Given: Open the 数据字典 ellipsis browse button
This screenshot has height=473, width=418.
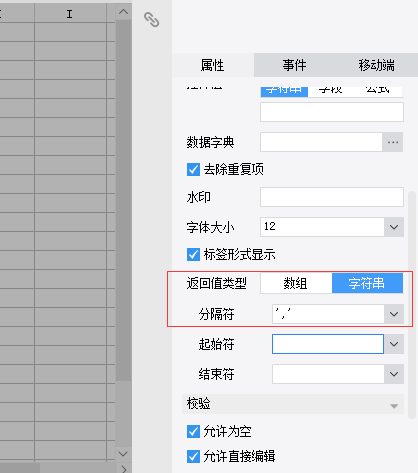Looking at the screenshot, I should (393, 142).
